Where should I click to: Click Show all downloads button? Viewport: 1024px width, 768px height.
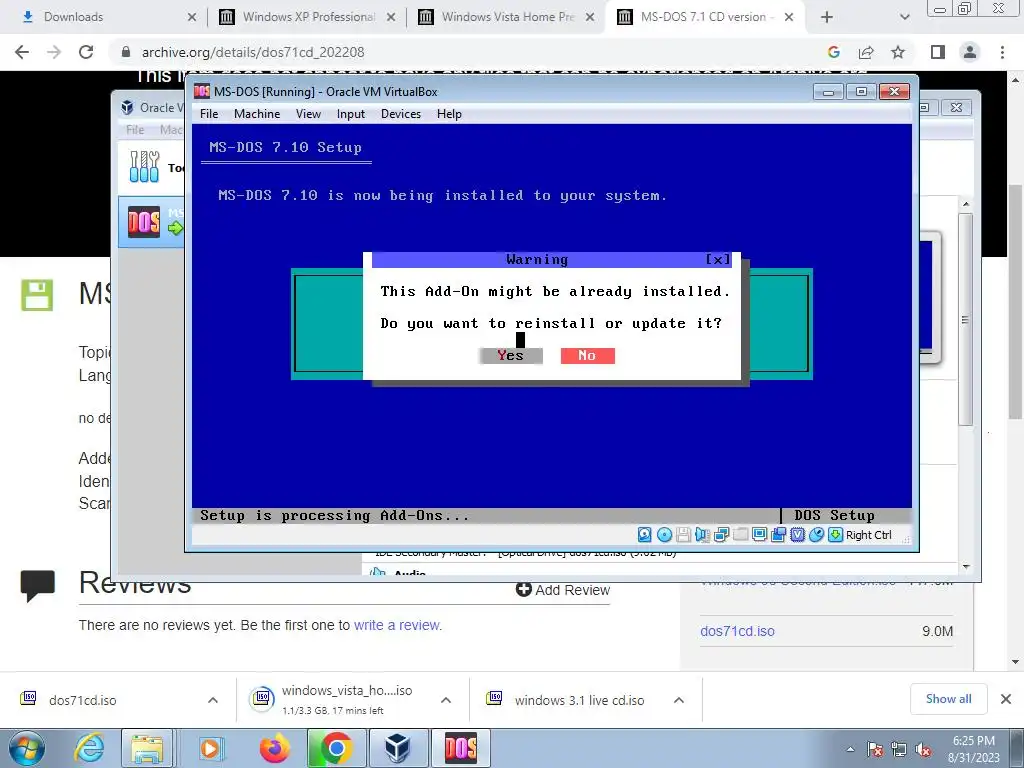click(948, 699)
